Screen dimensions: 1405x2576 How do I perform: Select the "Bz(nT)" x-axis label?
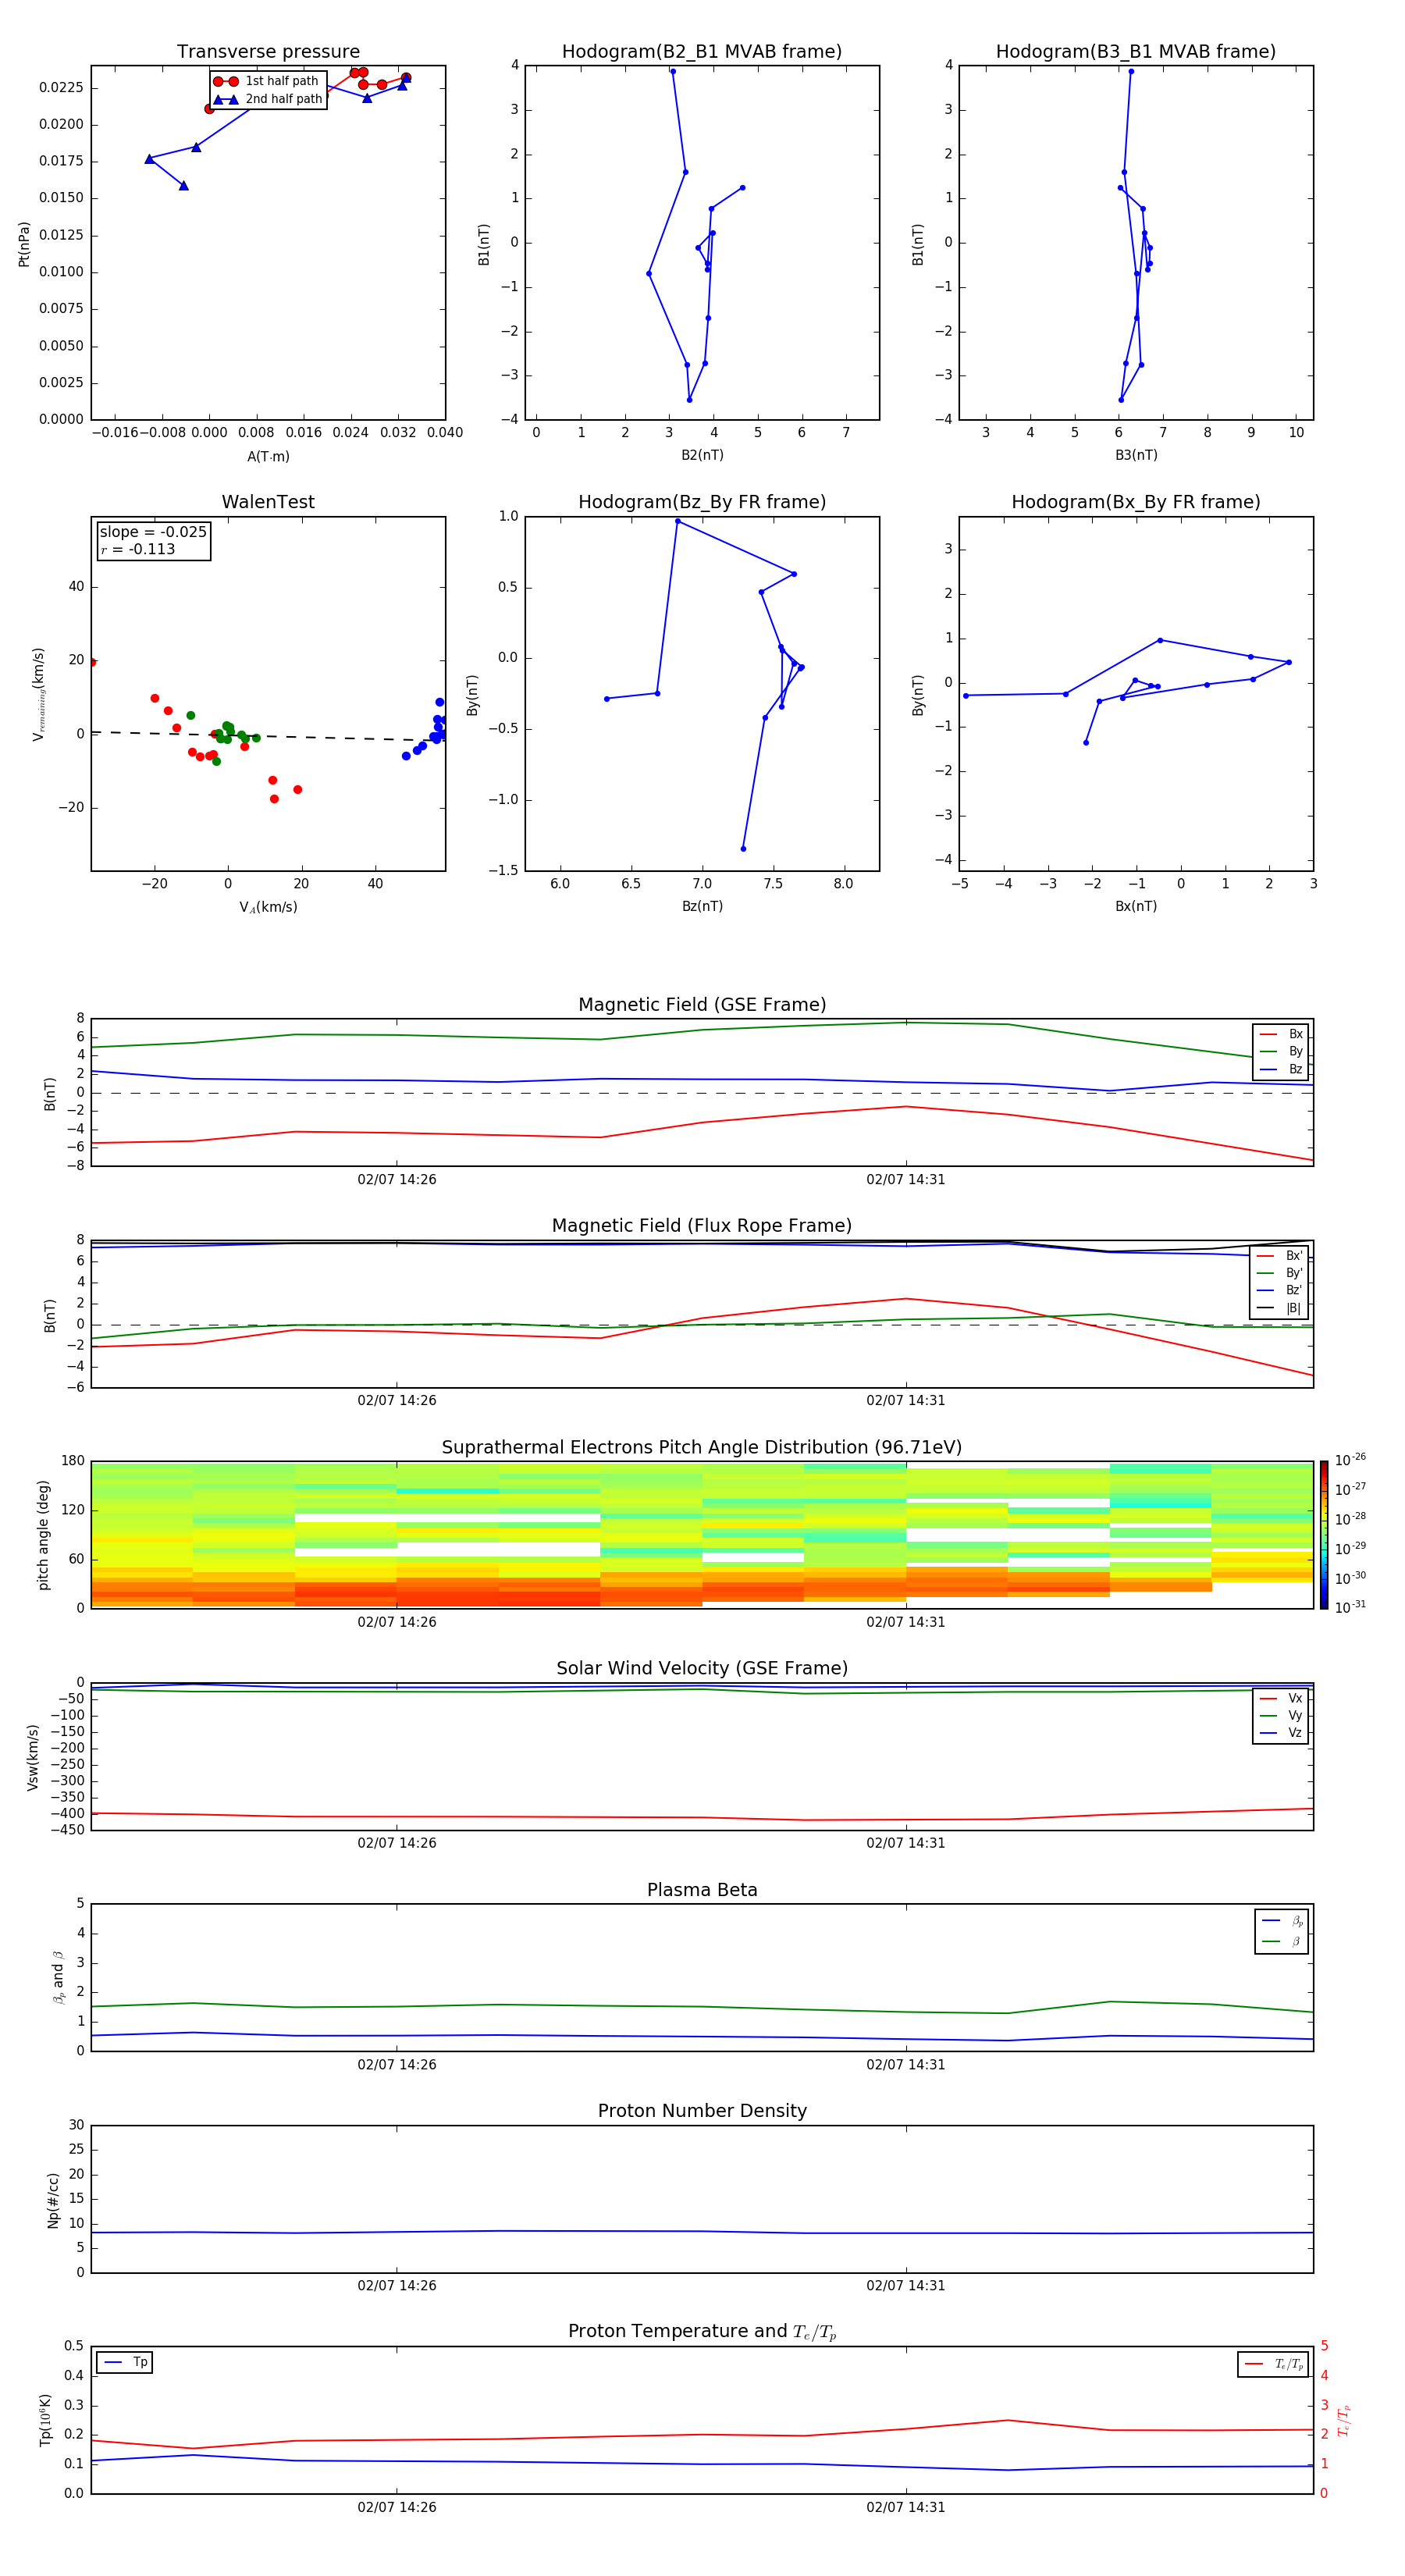coord(702,906)
